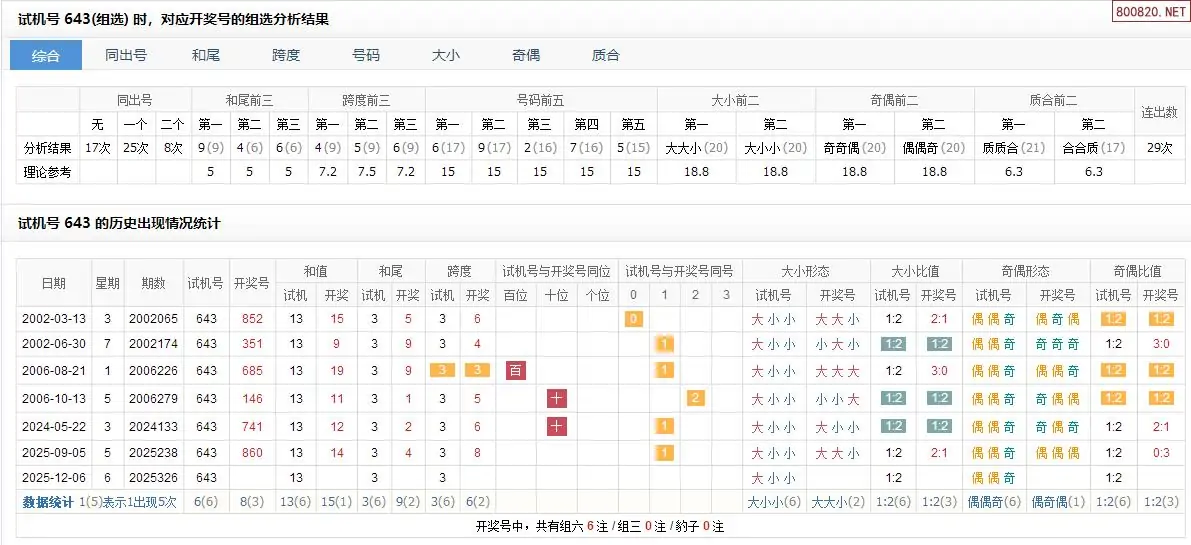Select the 大小 tab

tap(446, 55)
